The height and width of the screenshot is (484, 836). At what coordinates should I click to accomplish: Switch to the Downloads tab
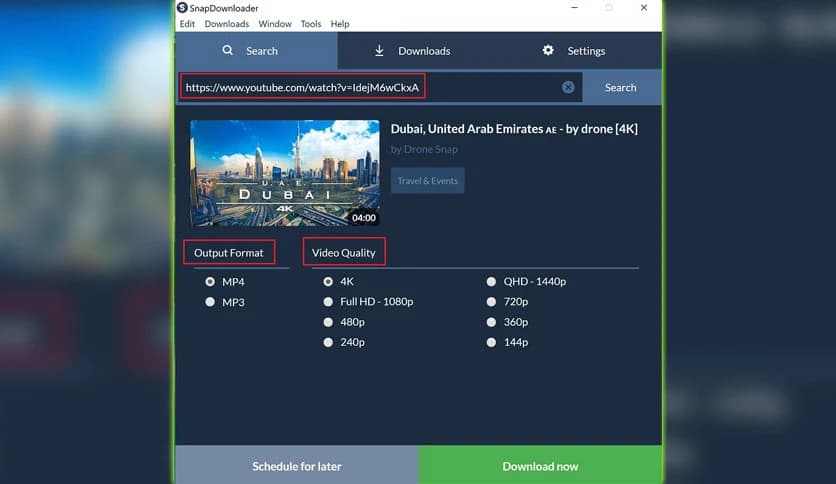(419, 51)
